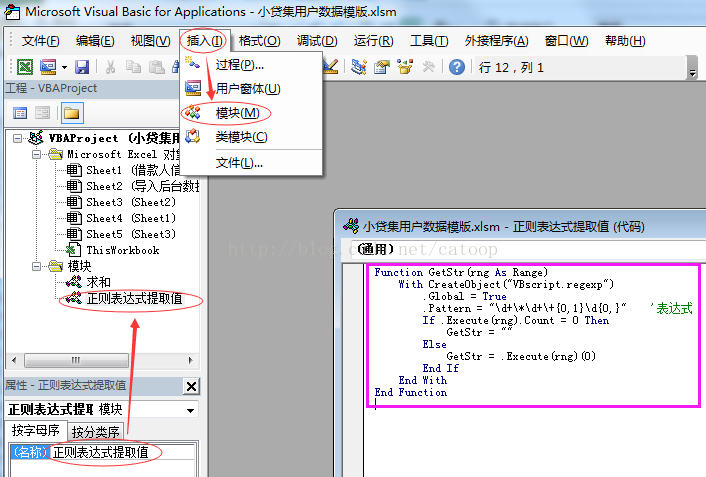Click the End Function code line
Screen dimensions: 706x477
coord(411,392)
